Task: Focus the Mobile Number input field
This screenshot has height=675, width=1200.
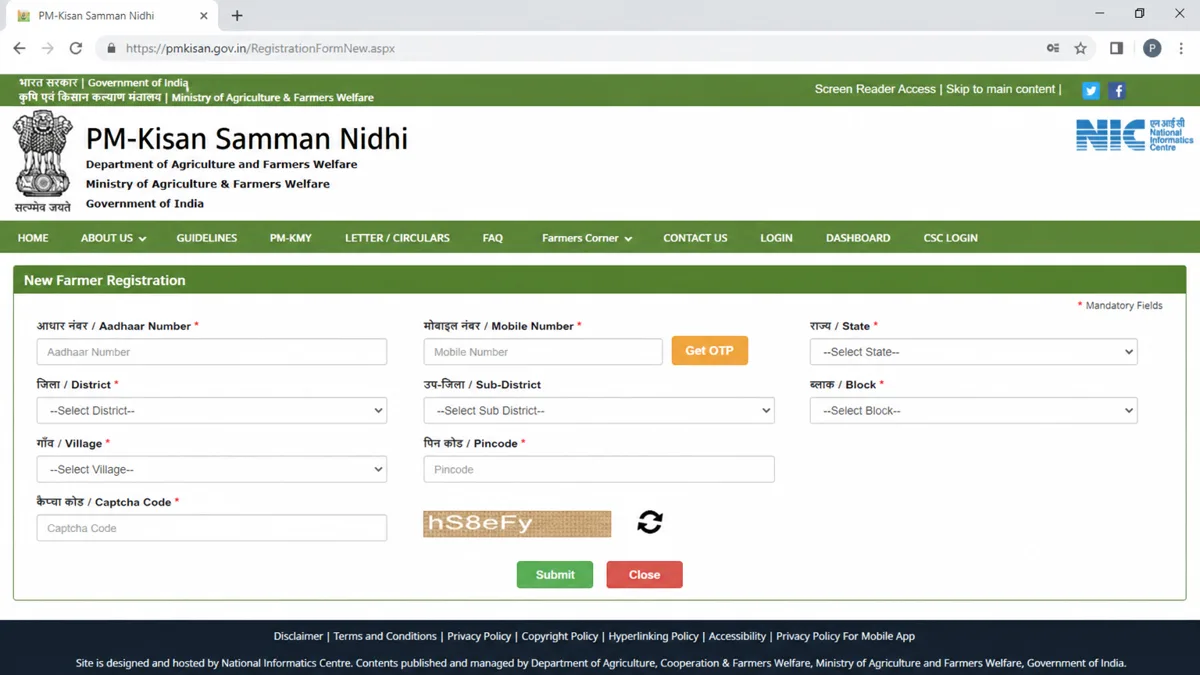Action: (543, 352)
